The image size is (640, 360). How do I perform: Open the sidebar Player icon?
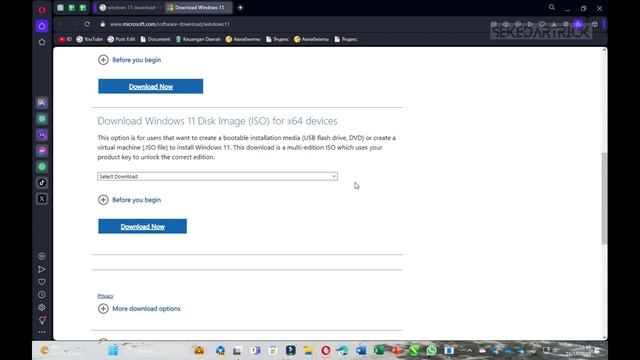[42, 256]
